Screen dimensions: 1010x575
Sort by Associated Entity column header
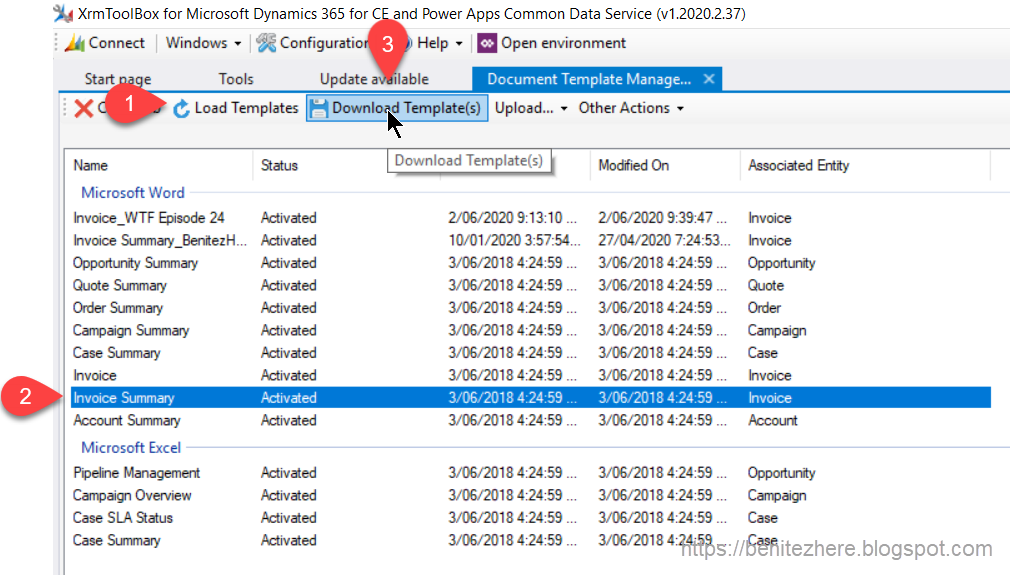pos(798,165)
